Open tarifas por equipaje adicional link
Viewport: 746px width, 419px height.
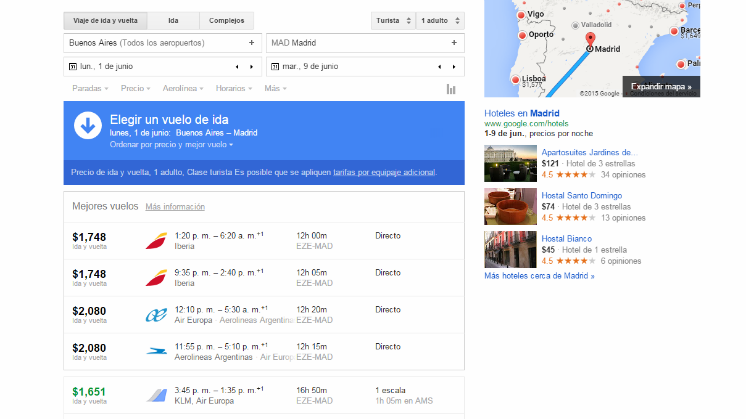click(384, 172)
